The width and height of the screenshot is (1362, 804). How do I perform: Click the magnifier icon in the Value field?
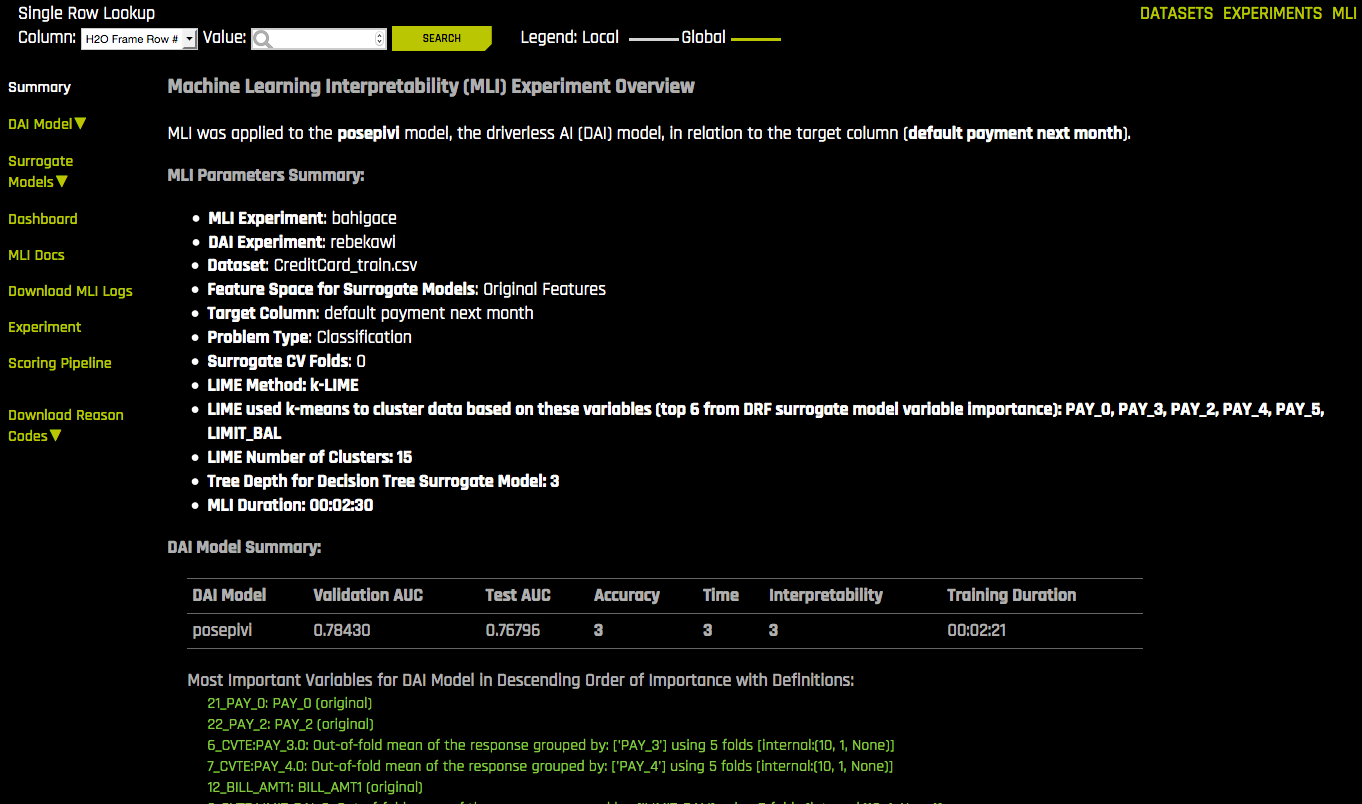[261, 38]
